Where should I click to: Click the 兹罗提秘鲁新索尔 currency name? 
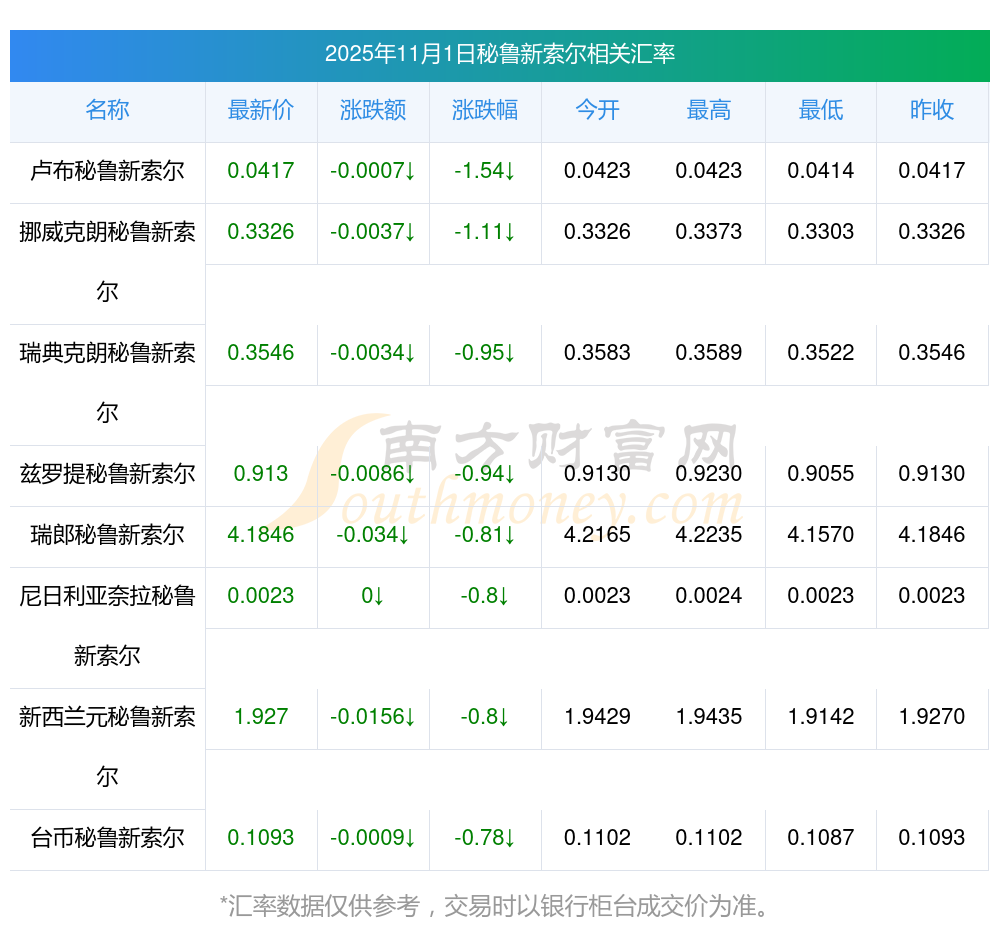[x=107, y=474]
